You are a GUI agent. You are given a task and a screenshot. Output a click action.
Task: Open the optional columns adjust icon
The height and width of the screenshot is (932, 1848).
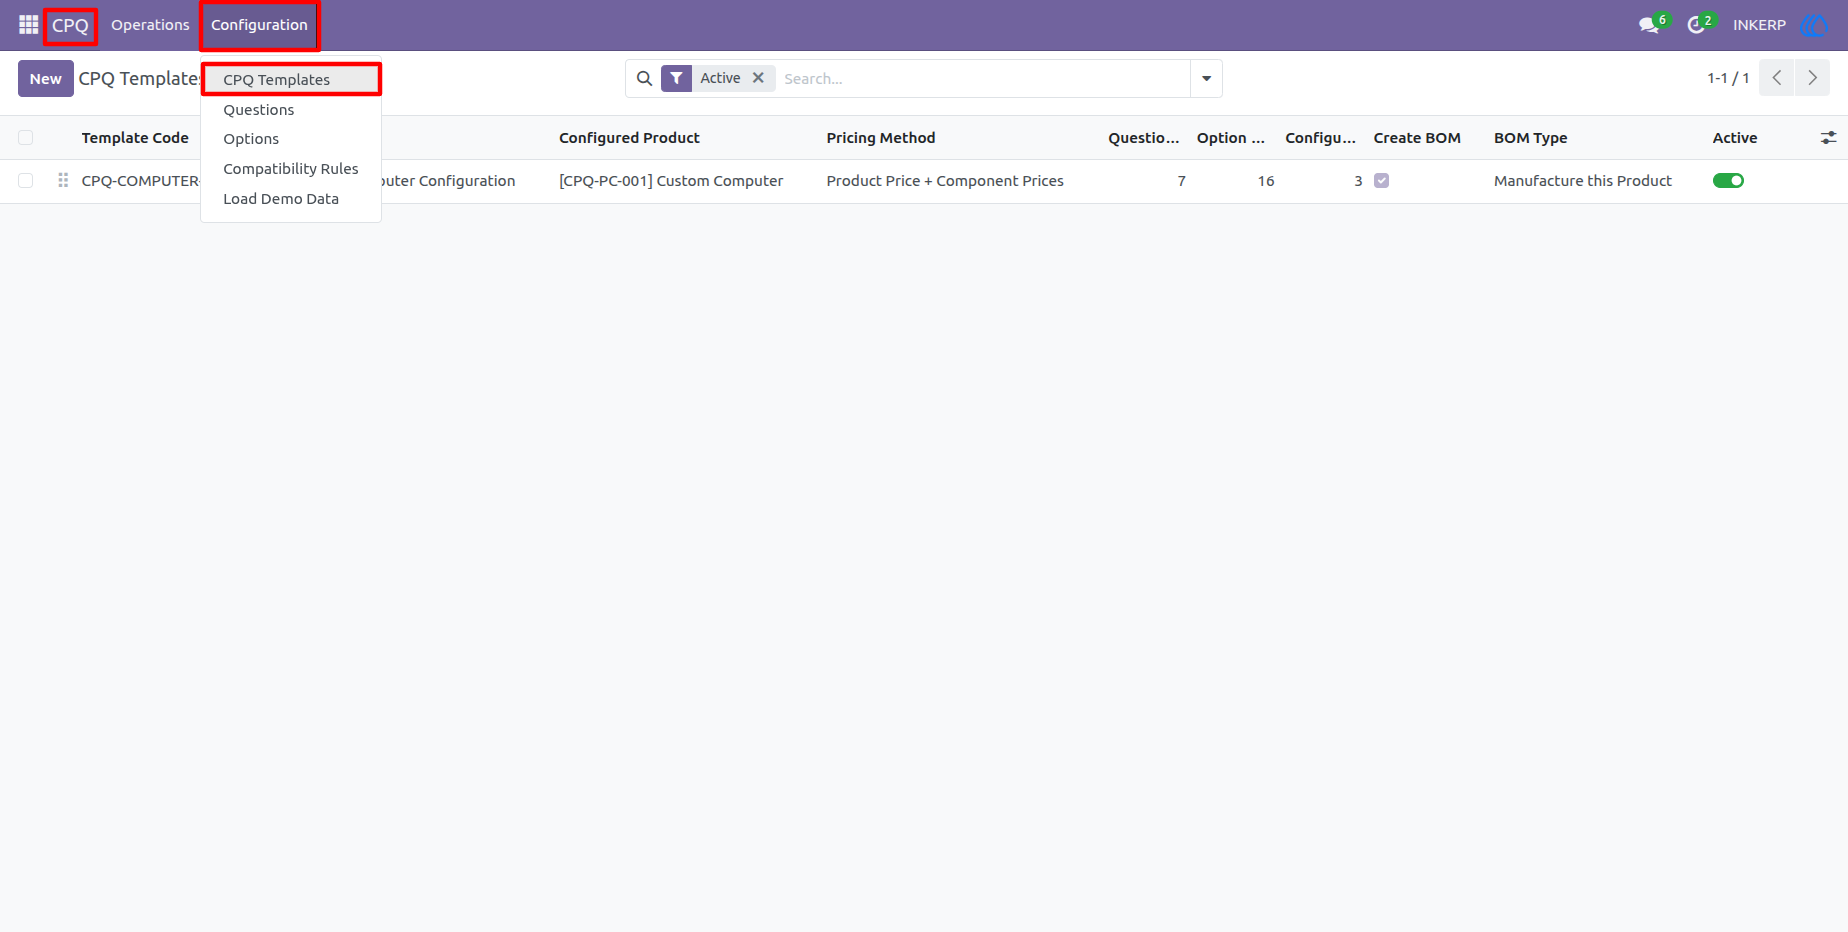pyautogui.click(x=1828, y=138)
